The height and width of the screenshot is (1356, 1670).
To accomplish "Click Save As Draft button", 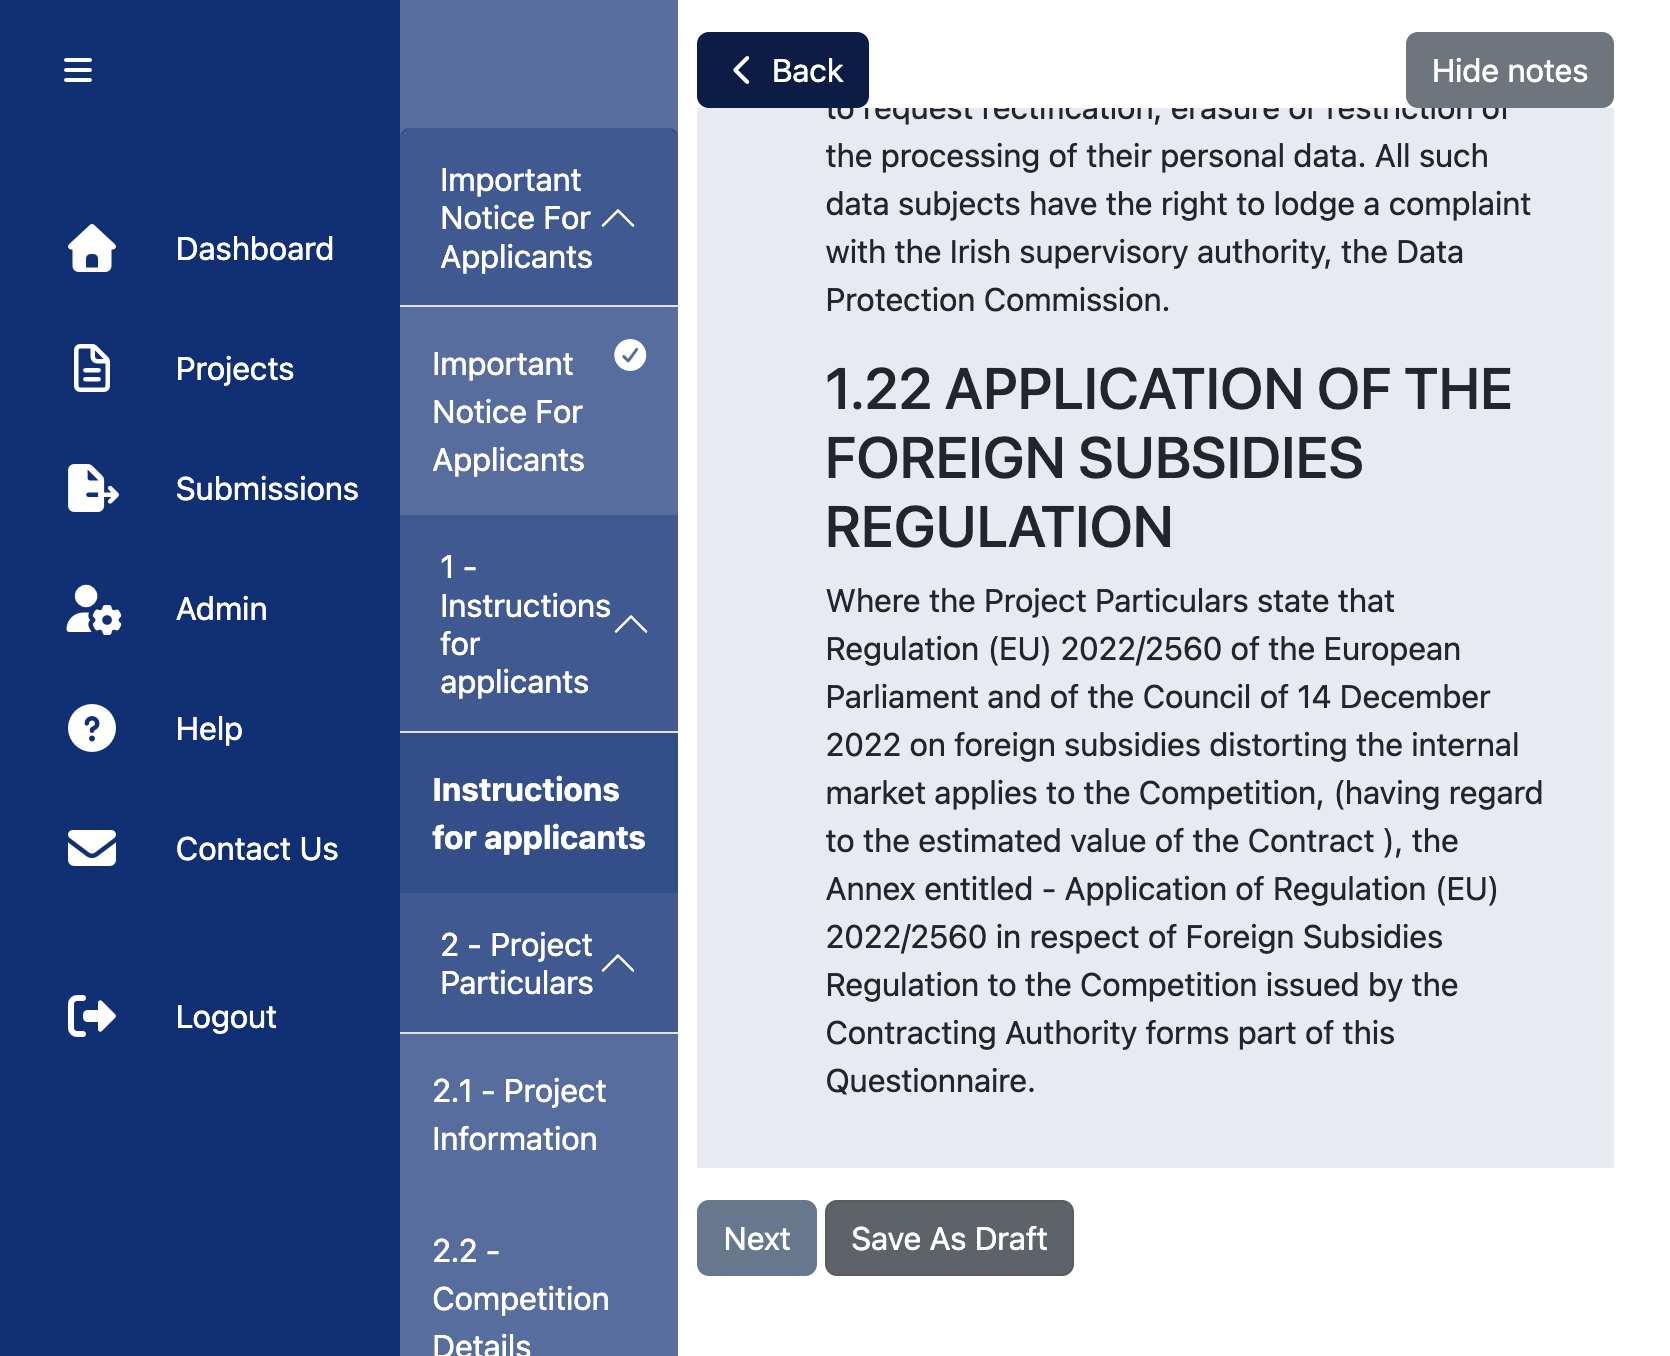I will click(x=949, y=1238).
